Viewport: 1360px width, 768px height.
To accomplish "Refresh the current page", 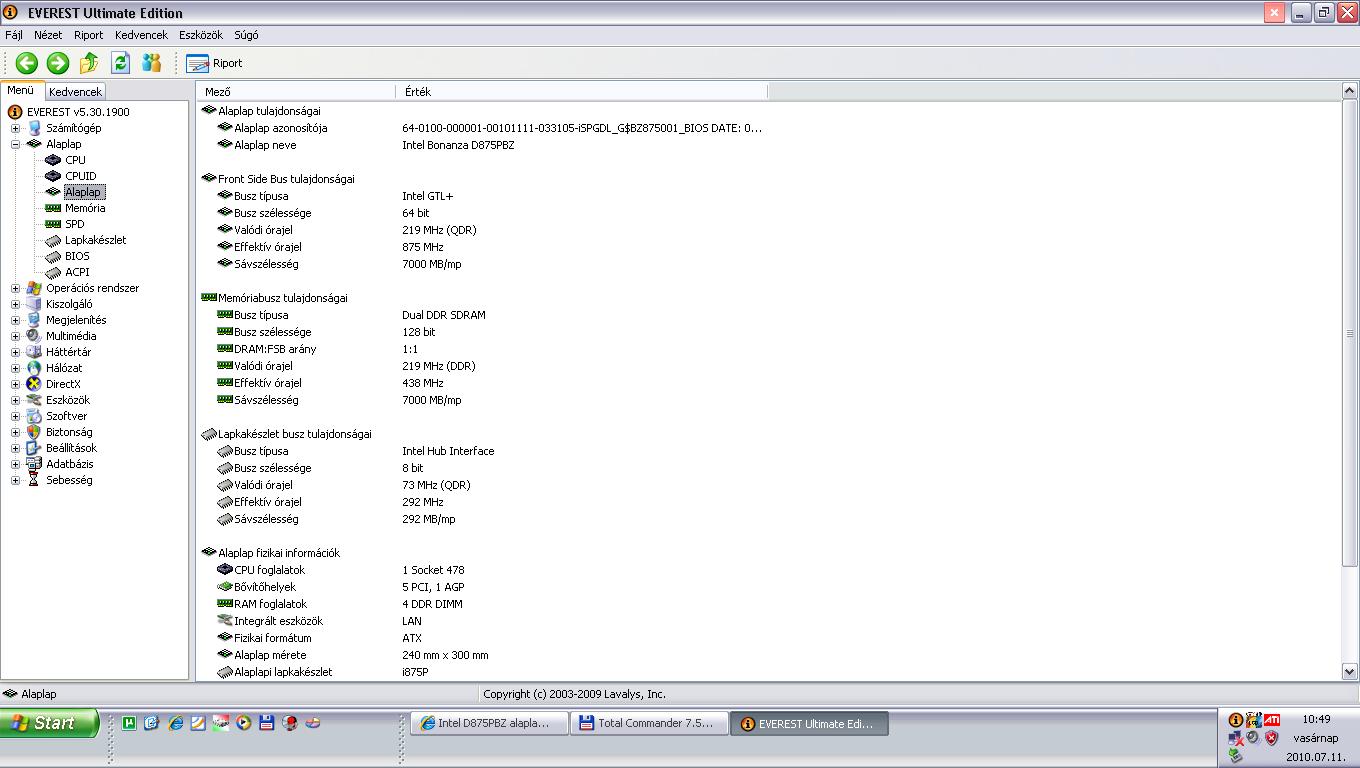I will (120, 63).
